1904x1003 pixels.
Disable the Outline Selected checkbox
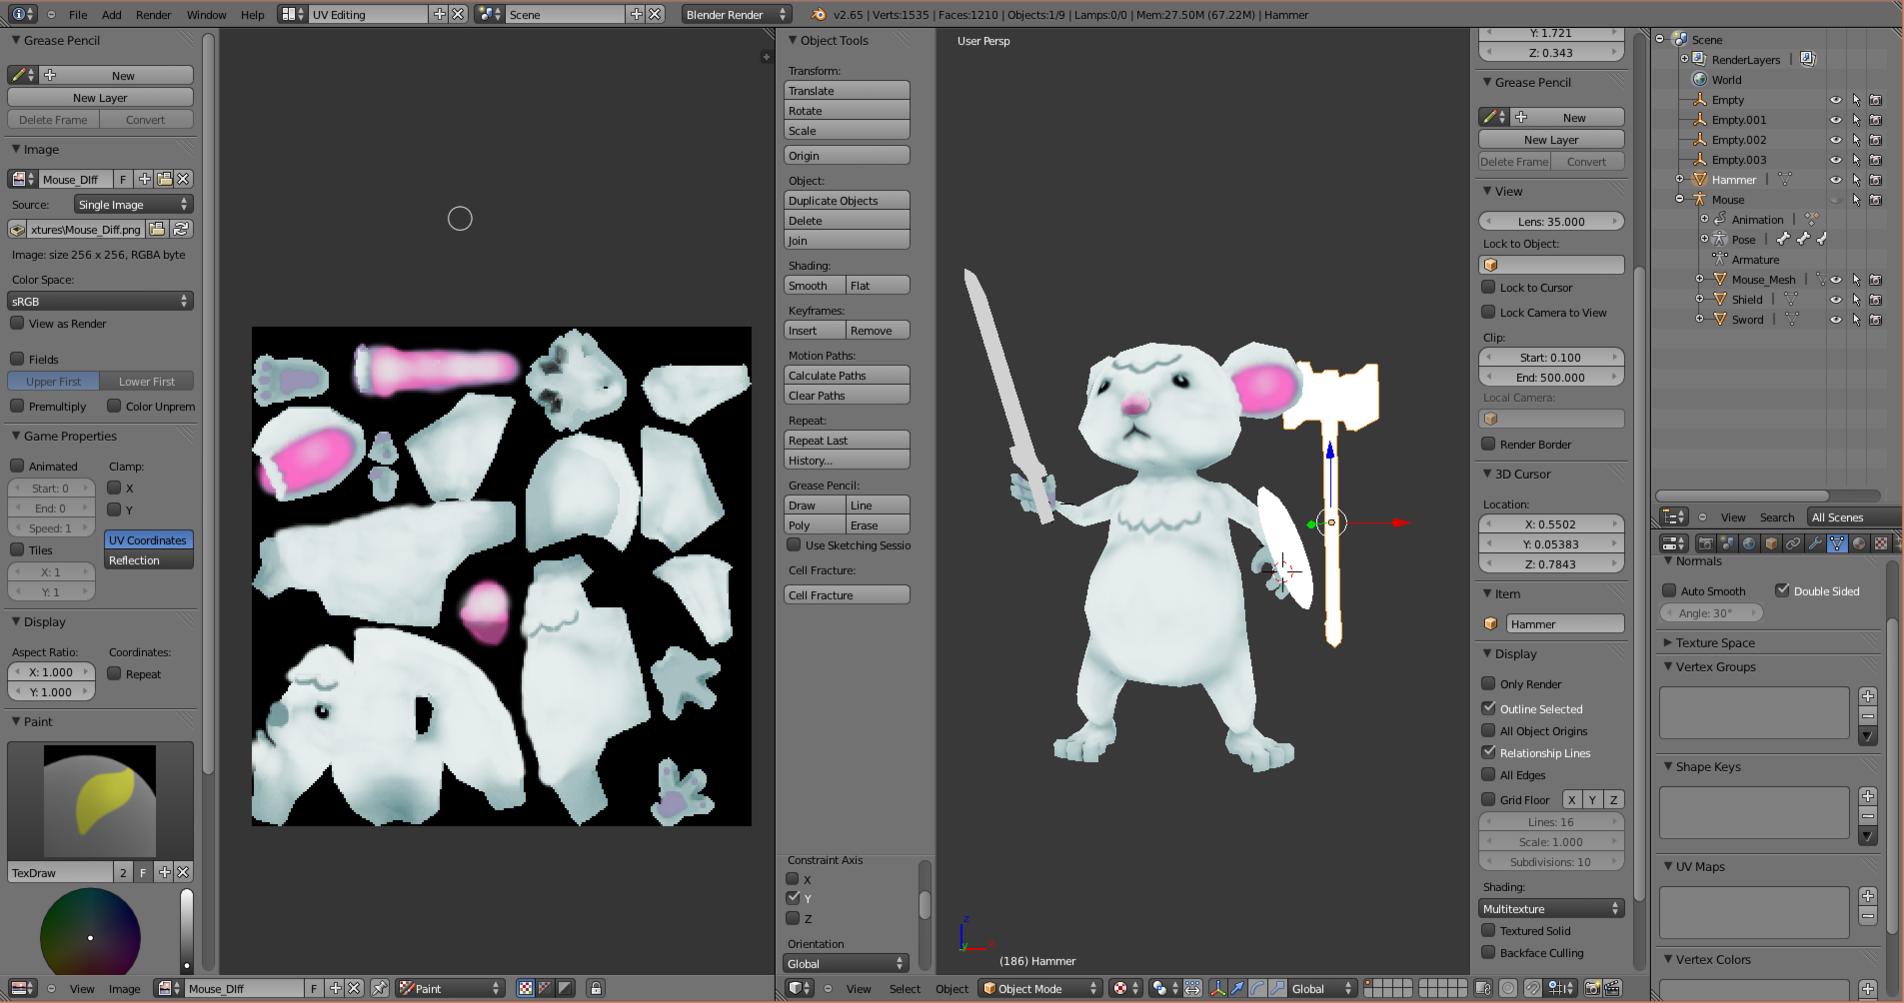1489,708
